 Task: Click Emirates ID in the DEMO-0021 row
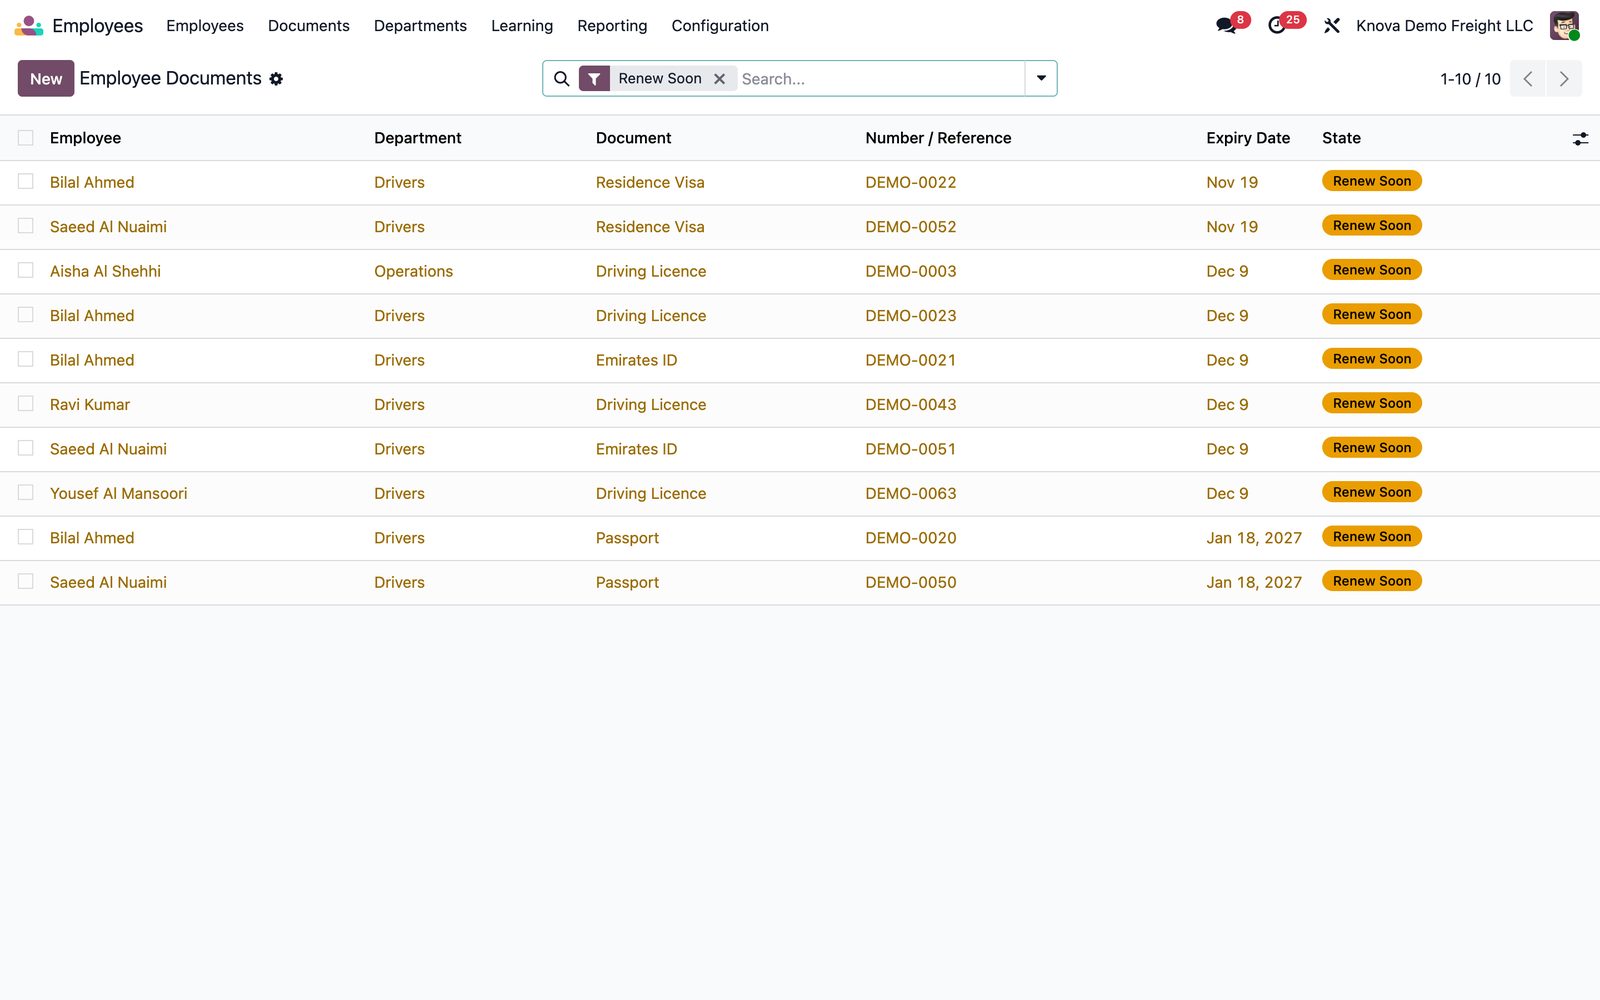tap(636, 360)
